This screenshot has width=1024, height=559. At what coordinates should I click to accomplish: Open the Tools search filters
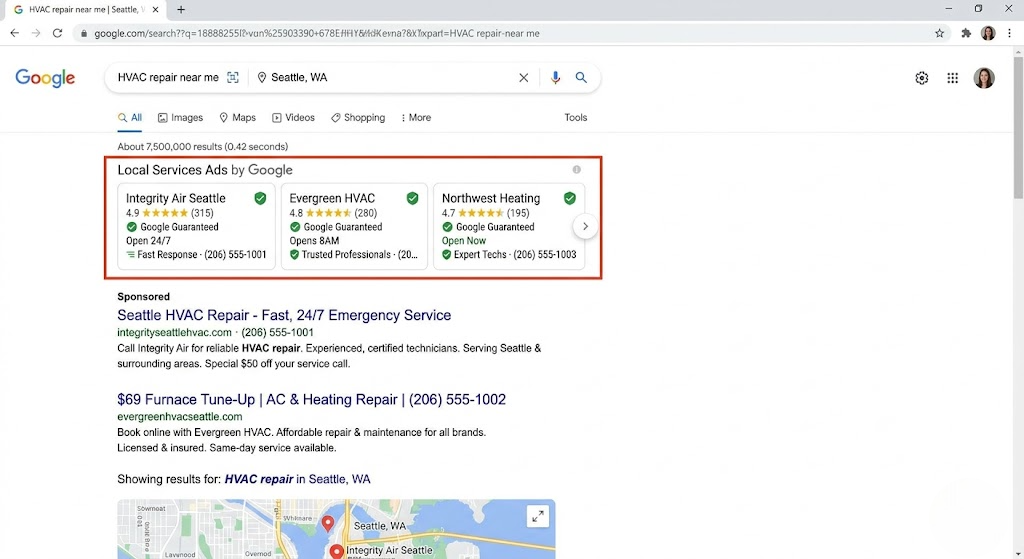tap(575, 118)
